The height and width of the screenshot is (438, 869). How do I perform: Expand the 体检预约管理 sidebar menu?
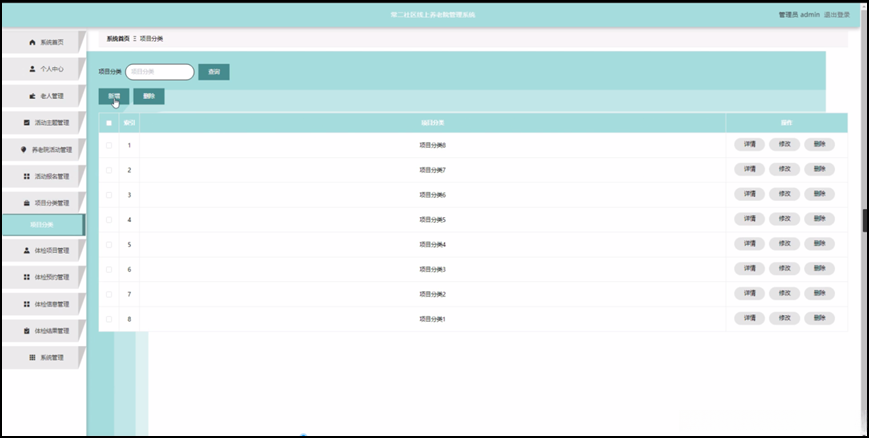point(44,277)
